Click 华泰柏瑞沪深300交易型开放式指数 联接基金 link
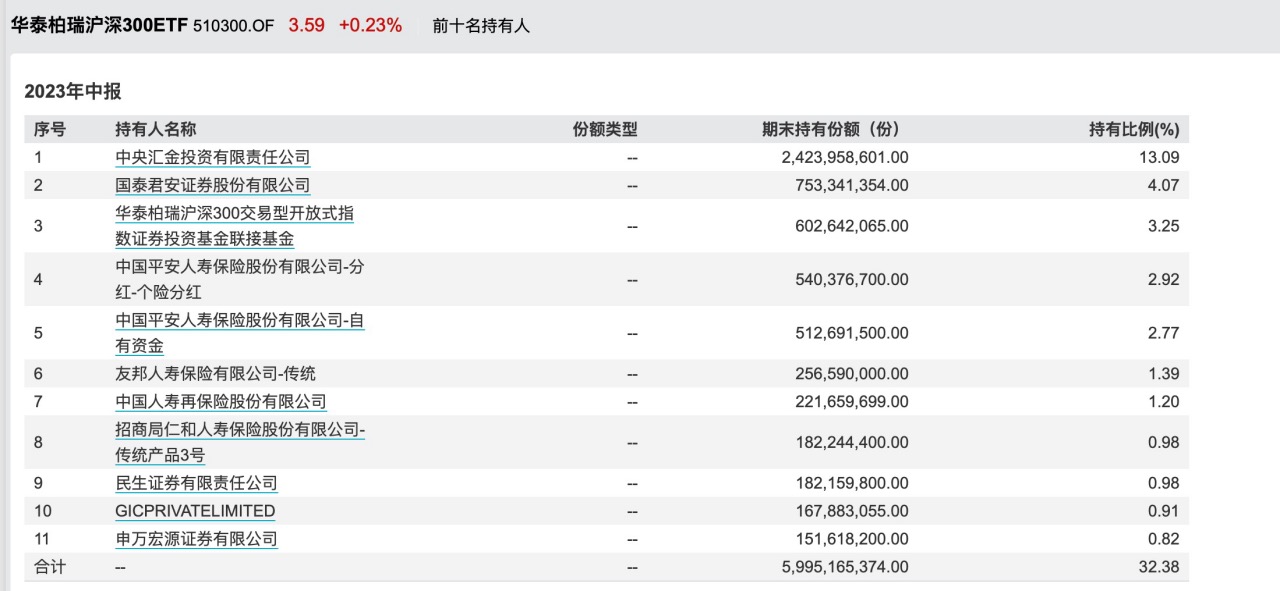The width and height of the screenshot is (1280, 591). pyautogui.click(x=234, y=226)
